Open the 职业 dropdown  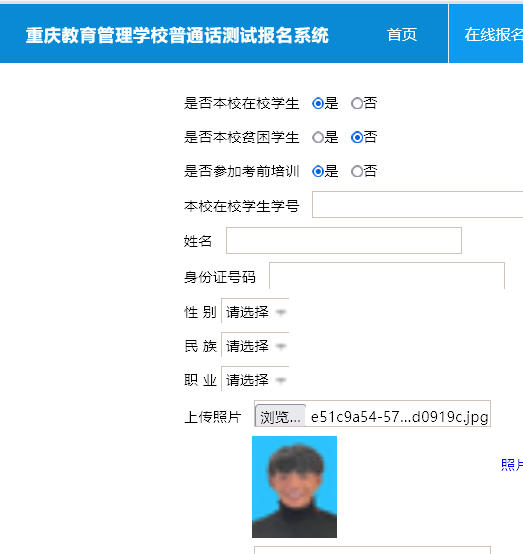pos(255,379)
